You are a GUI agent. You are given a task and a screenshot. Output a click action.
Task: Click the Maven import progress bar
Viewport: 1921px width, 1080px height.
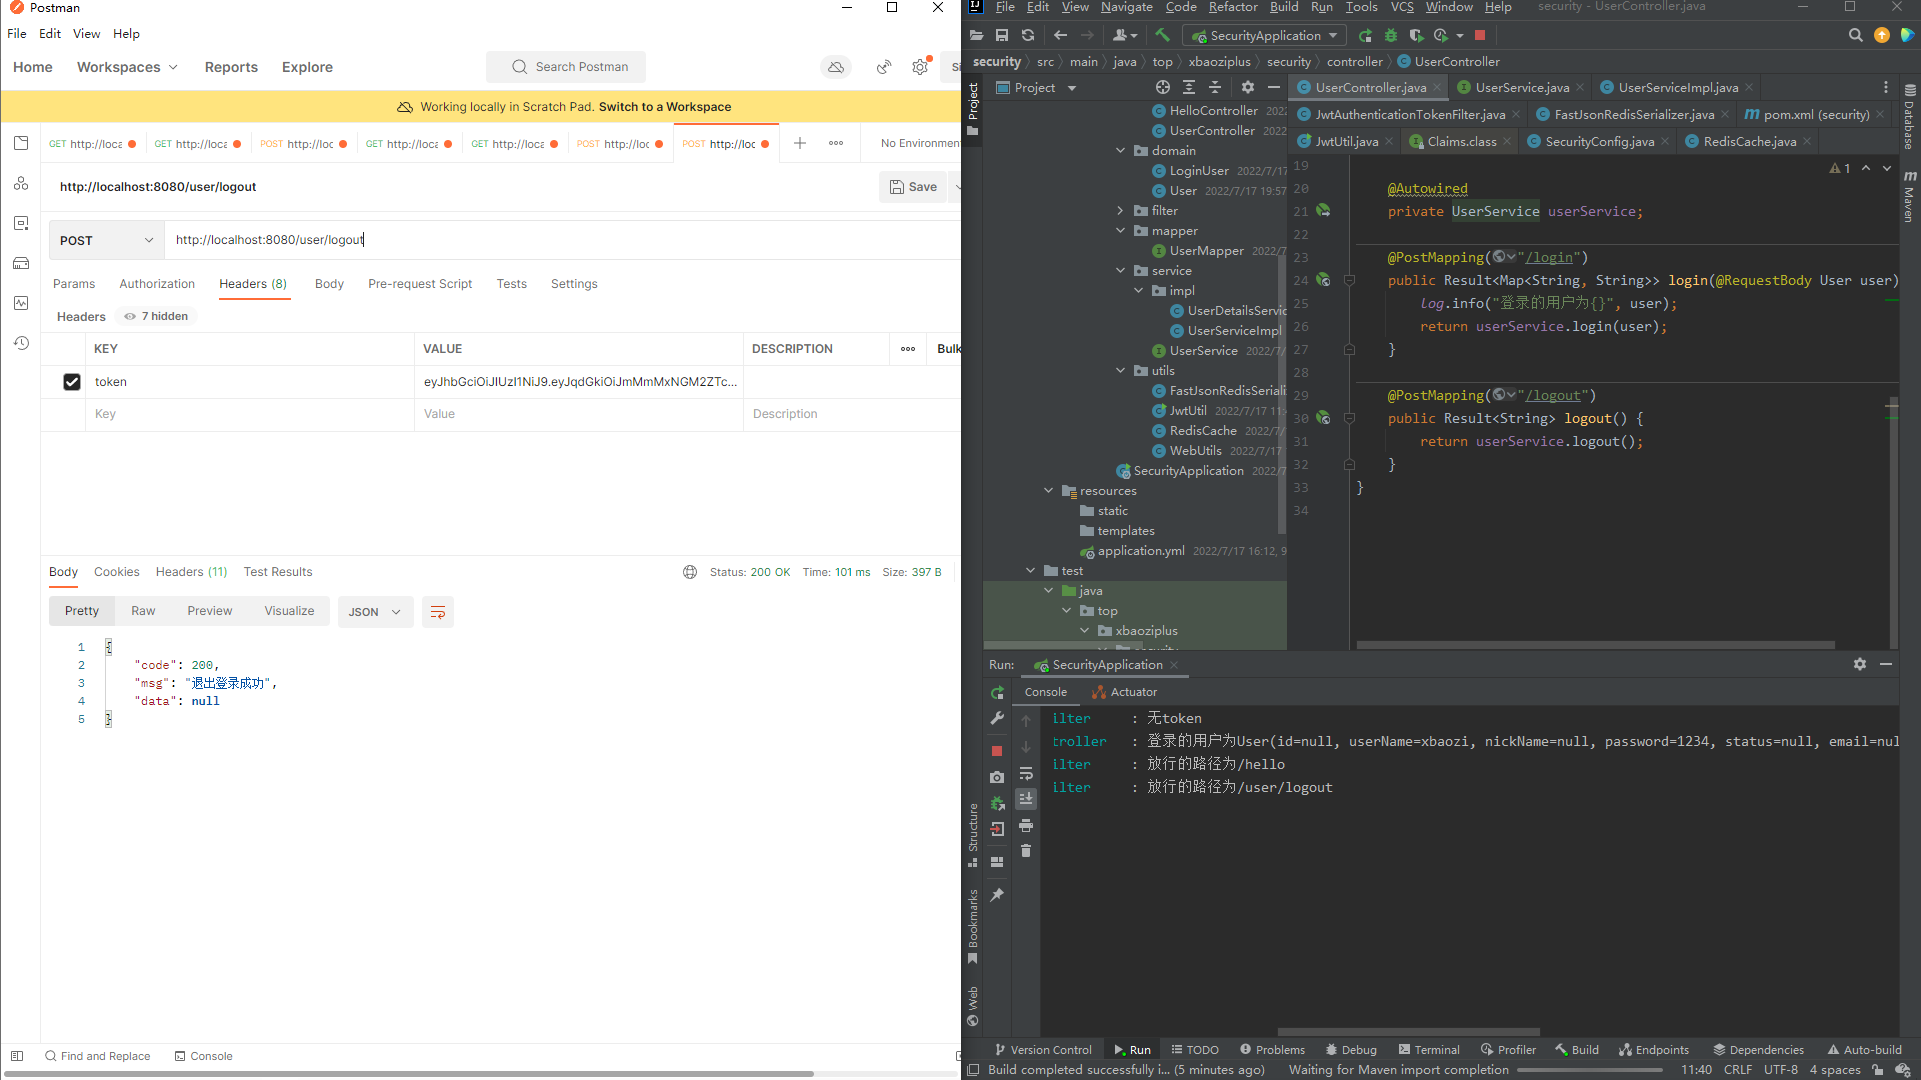pos(1589,1070)
